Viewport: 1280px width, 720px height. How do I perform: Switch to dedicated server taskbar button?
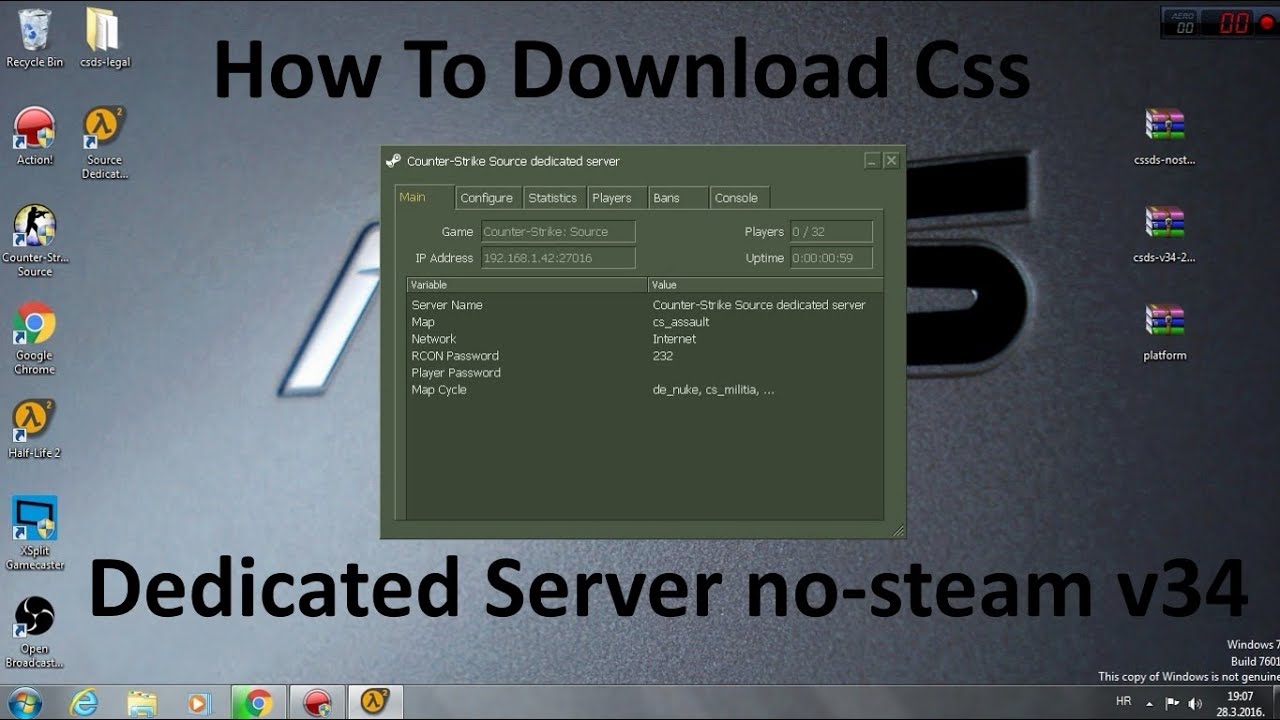pyautogui.click(x=375, y=703)
